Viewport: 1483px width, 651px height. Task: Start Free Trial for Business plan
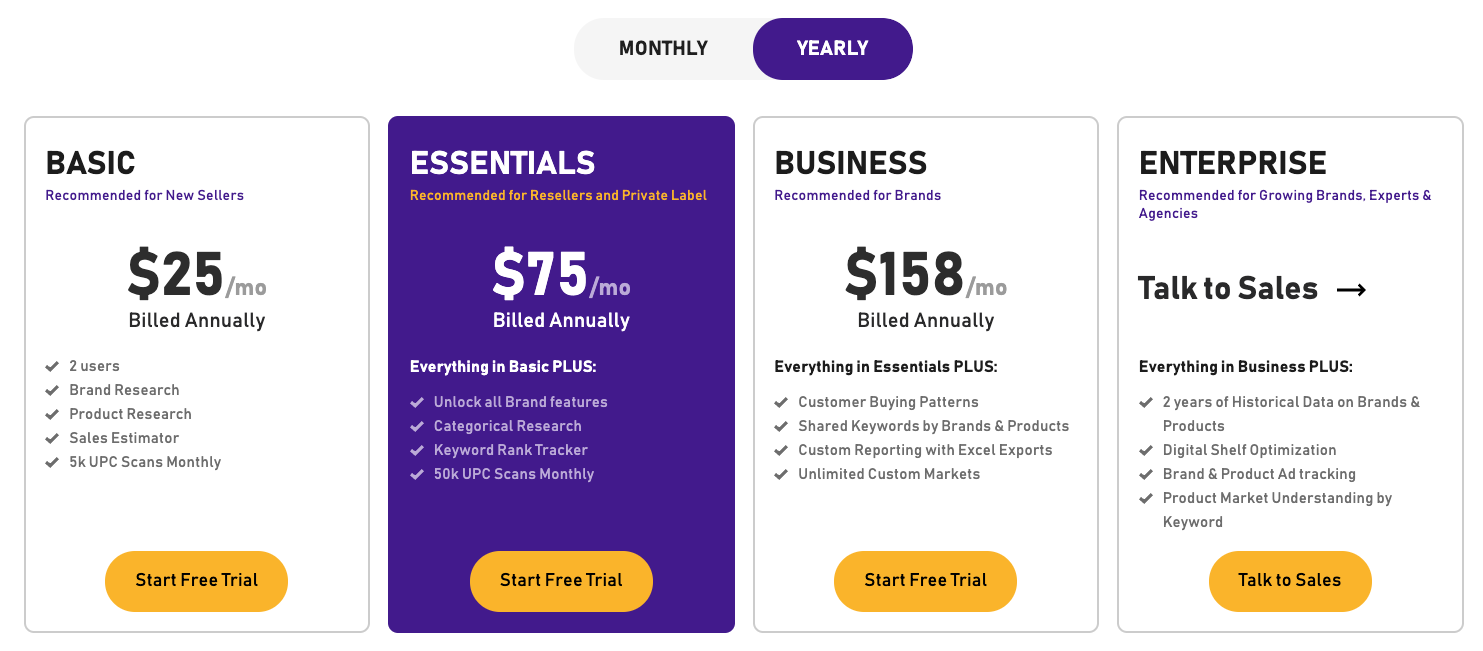[x=925, y=581]
